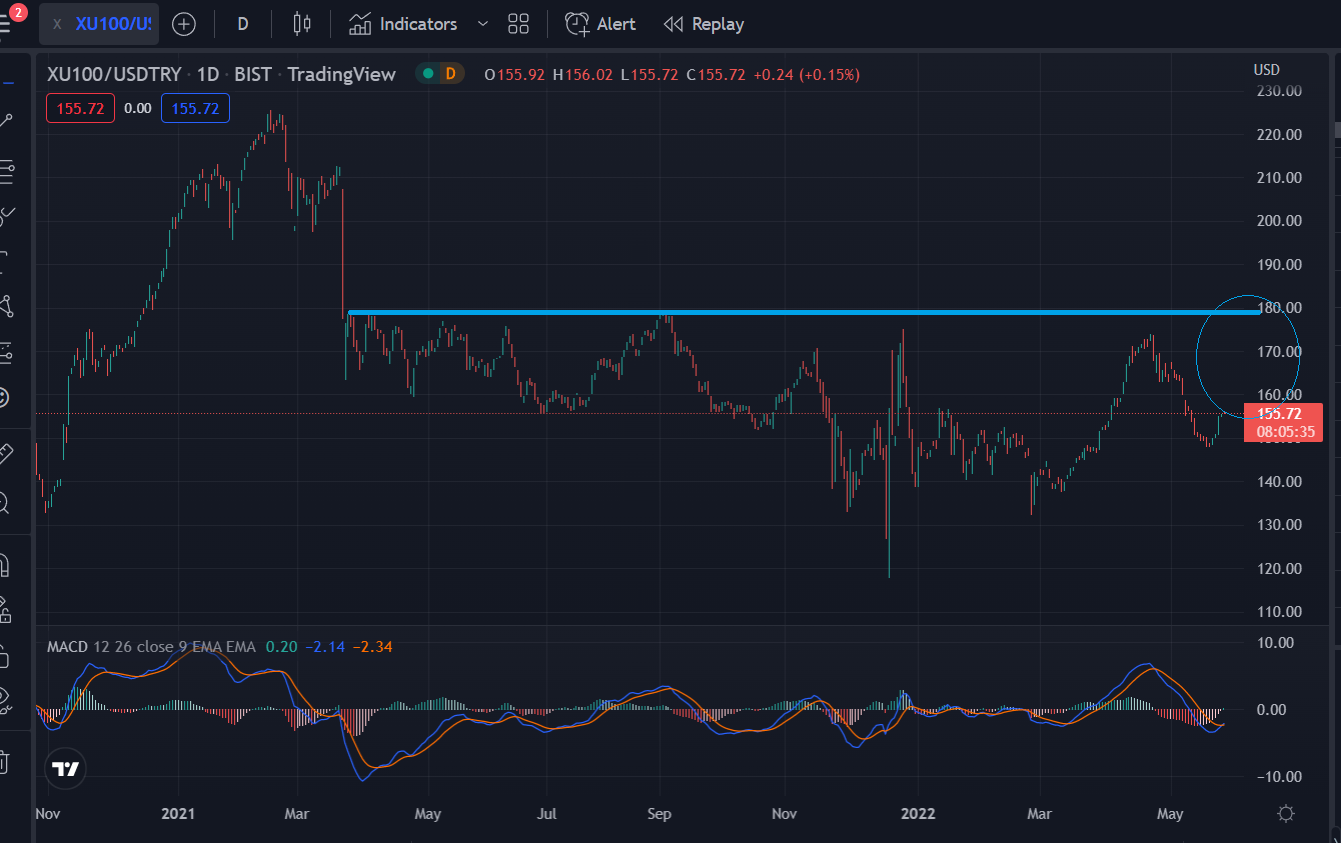Screen dimensions: 1341x843
Task: Click the TradingView logo on chart
Action: click(66, 769)
